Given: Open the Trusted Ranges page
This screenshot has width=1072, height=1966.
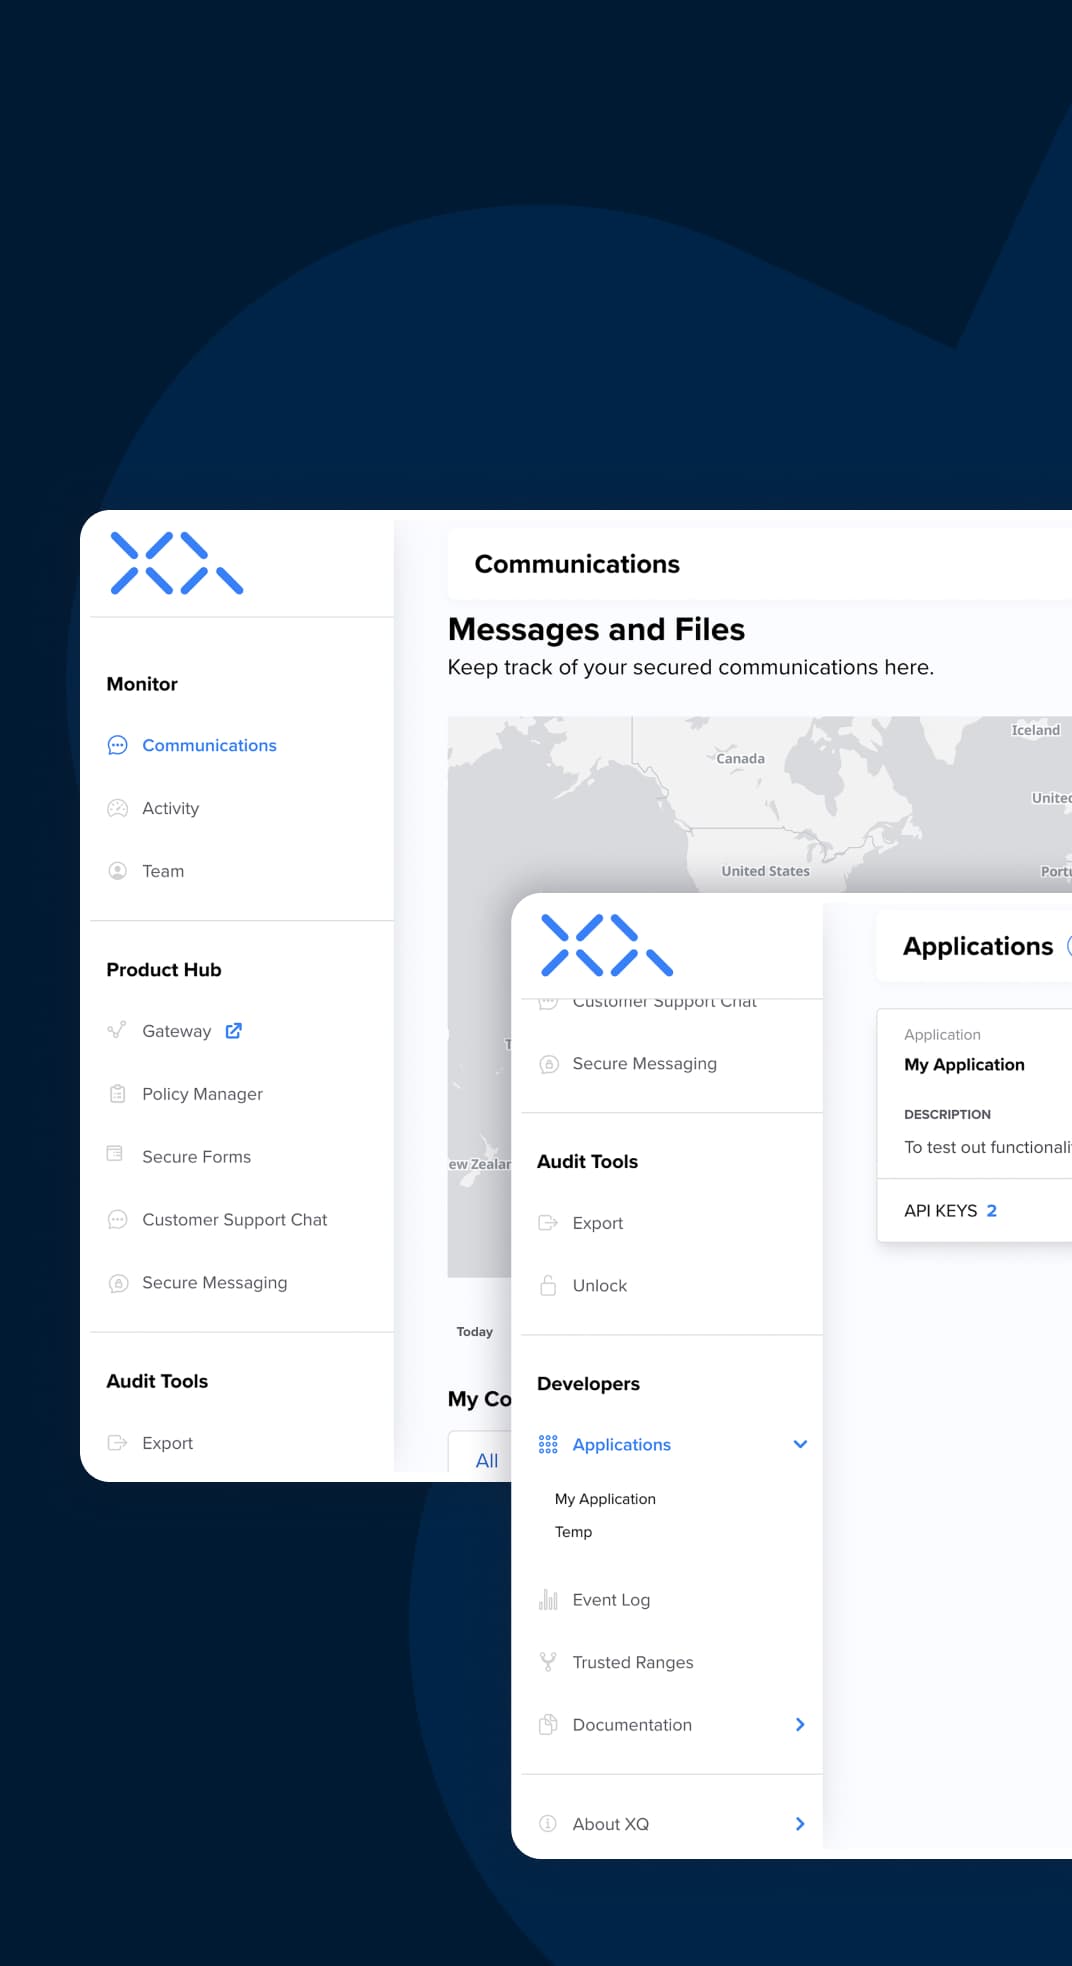Looking at the screenshot, I should 632,1662.
